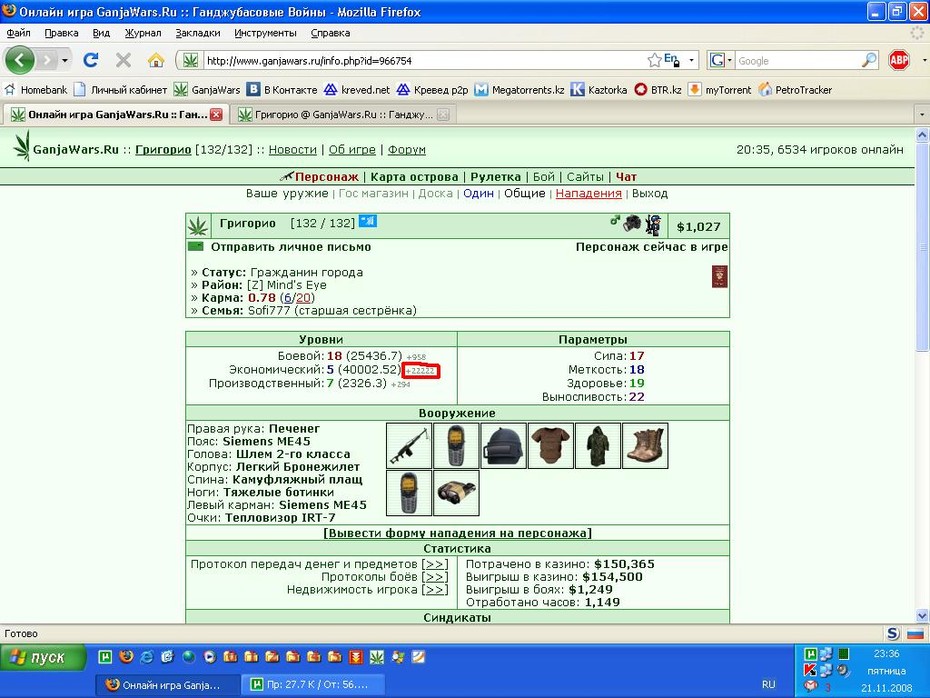Viewport: 930px width, 698px height.
Task: Open the Файл menu
Action: [x=18, y=33]
